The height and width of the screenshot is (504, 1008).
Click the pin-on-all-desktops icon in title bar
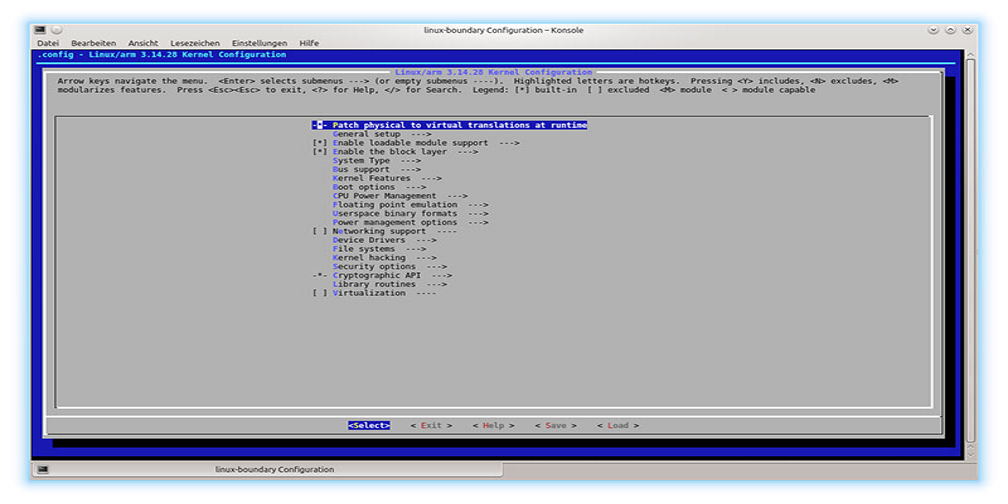[x=57, y=30]
